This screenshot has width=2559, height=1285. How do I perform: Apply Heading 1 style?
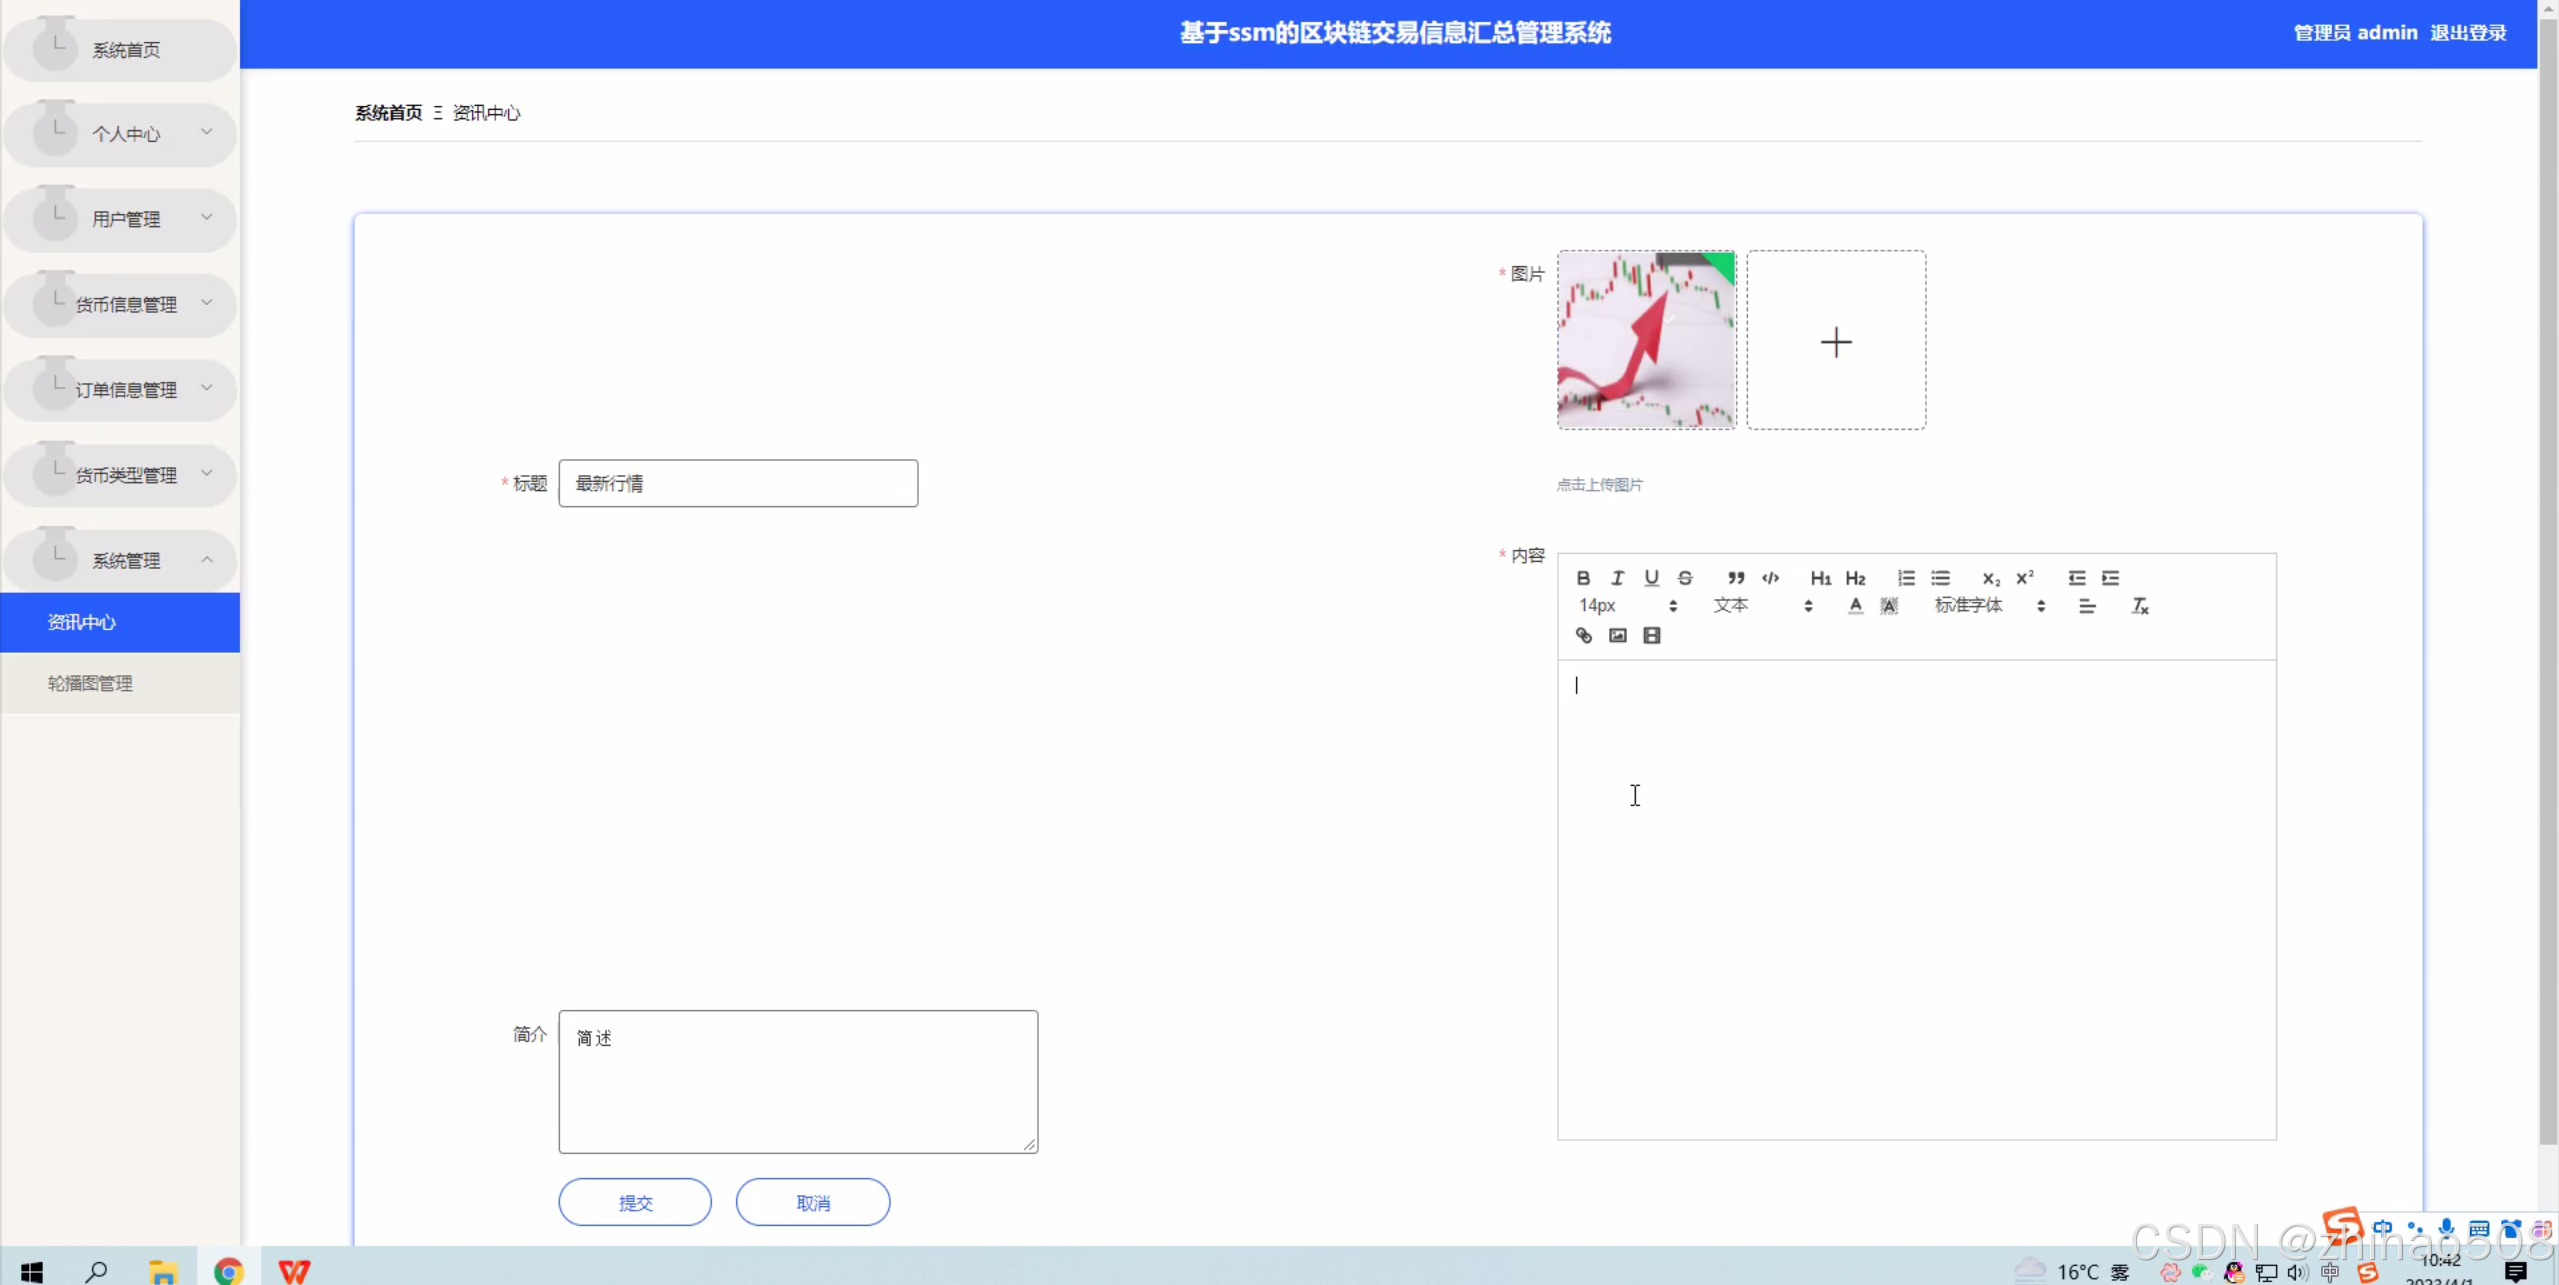coord(1820,578)
